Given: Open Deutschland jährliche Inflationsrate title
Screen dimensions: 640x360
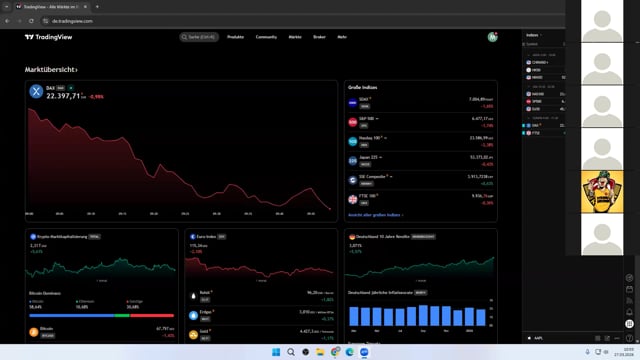Looking at the screenshot, I should (x=380, y=293).
